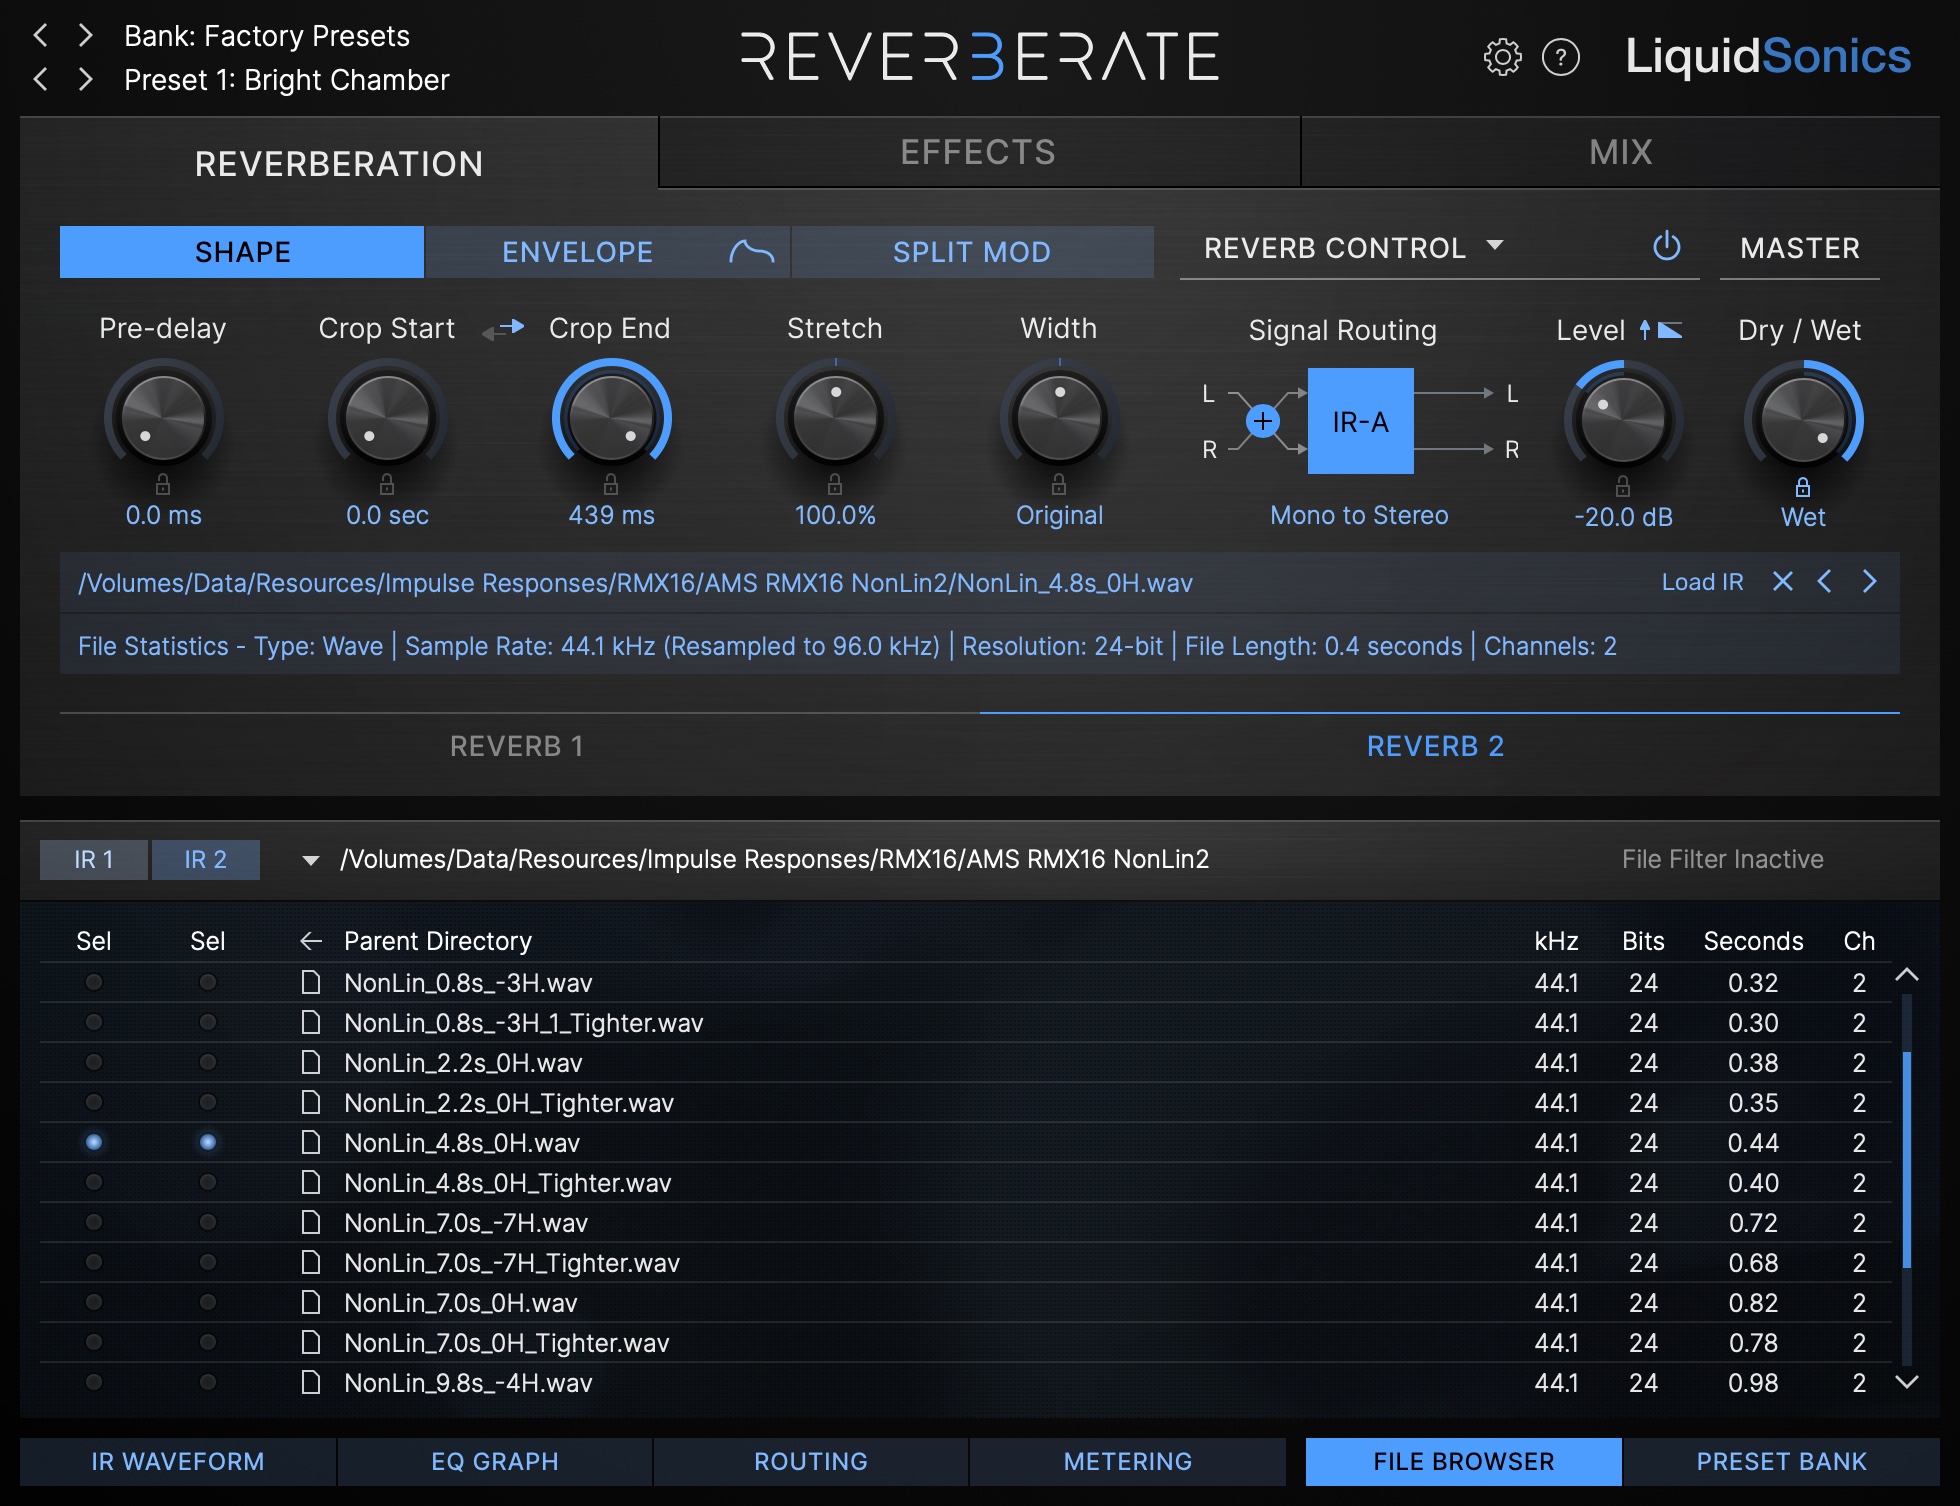Select the Shape sub-tab
Image resolution: width=1960 pixels, height=1506 pixels.
(x=242, y=252)
